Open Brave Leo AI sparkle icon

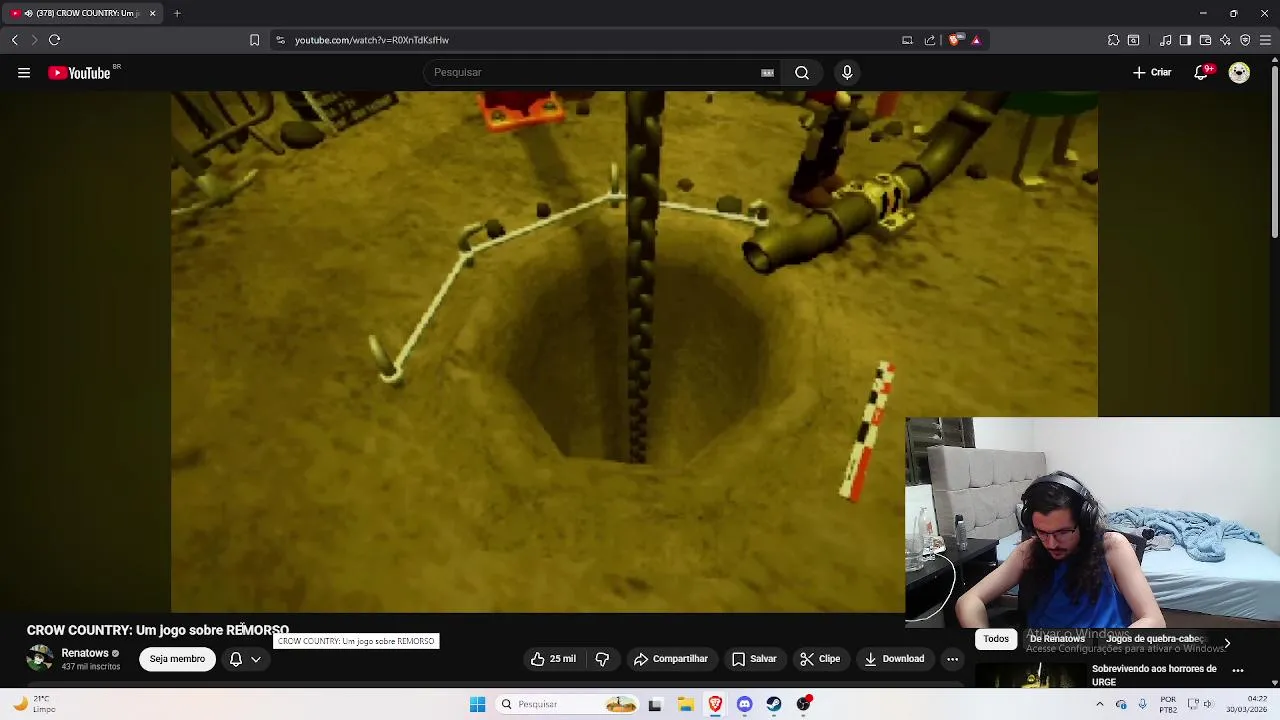(x=1225, y=40)
